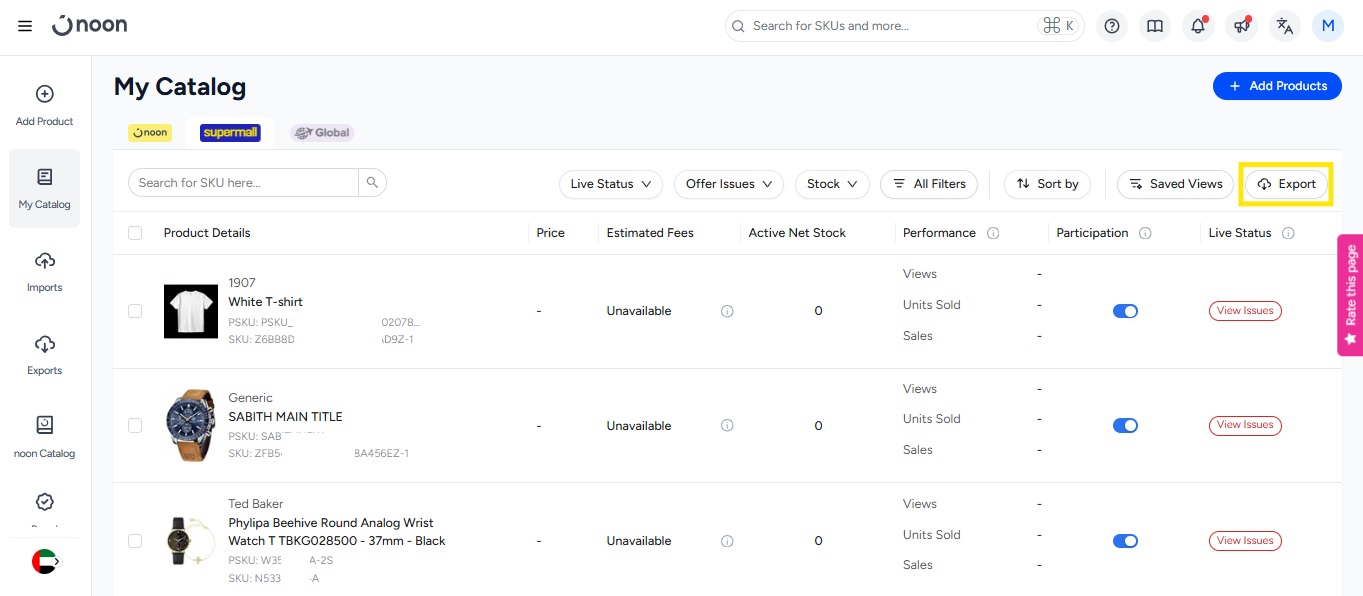Click the Add Products button
The width and height of the screenshot is (1363, 596).
[x=1277, y=86]
